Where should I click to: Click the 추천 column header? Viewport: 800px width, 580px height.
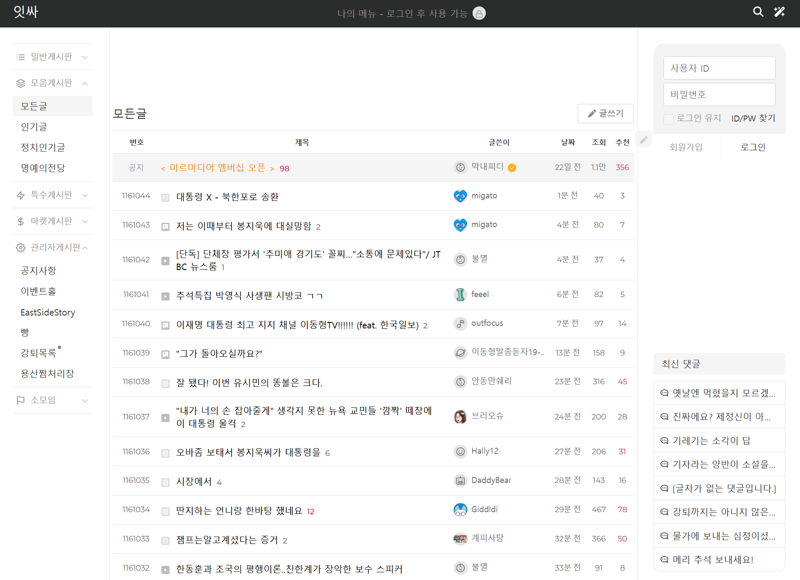click(622, 142)
